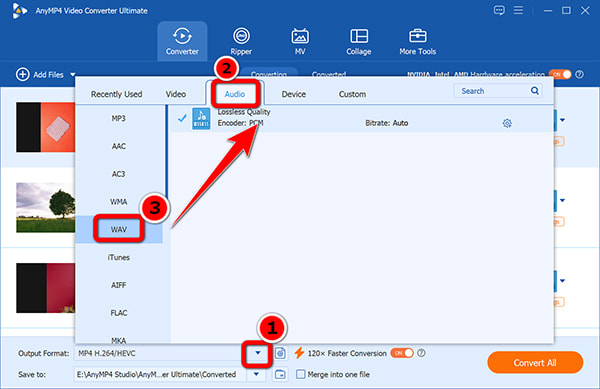Open format dropdown for tree video
This screenshot has height=389, width=600.
pyautogui.click(x=562, y=200)
